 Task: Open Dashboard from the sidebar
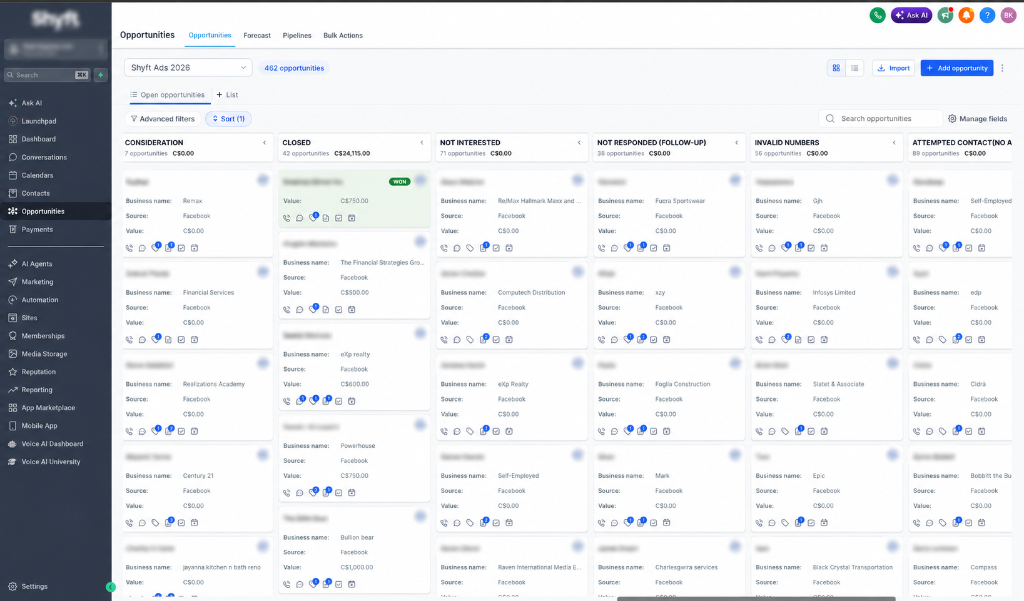(x=39, y=139)
